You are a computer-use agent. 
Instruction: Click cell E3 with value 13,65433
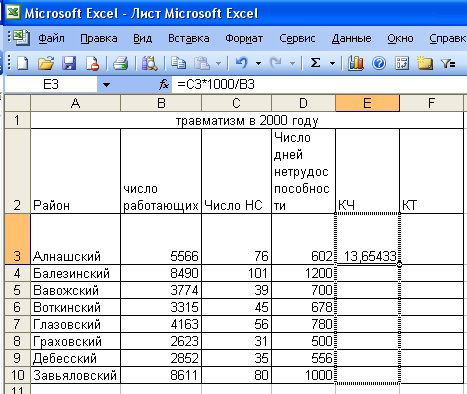coord(367,239)
